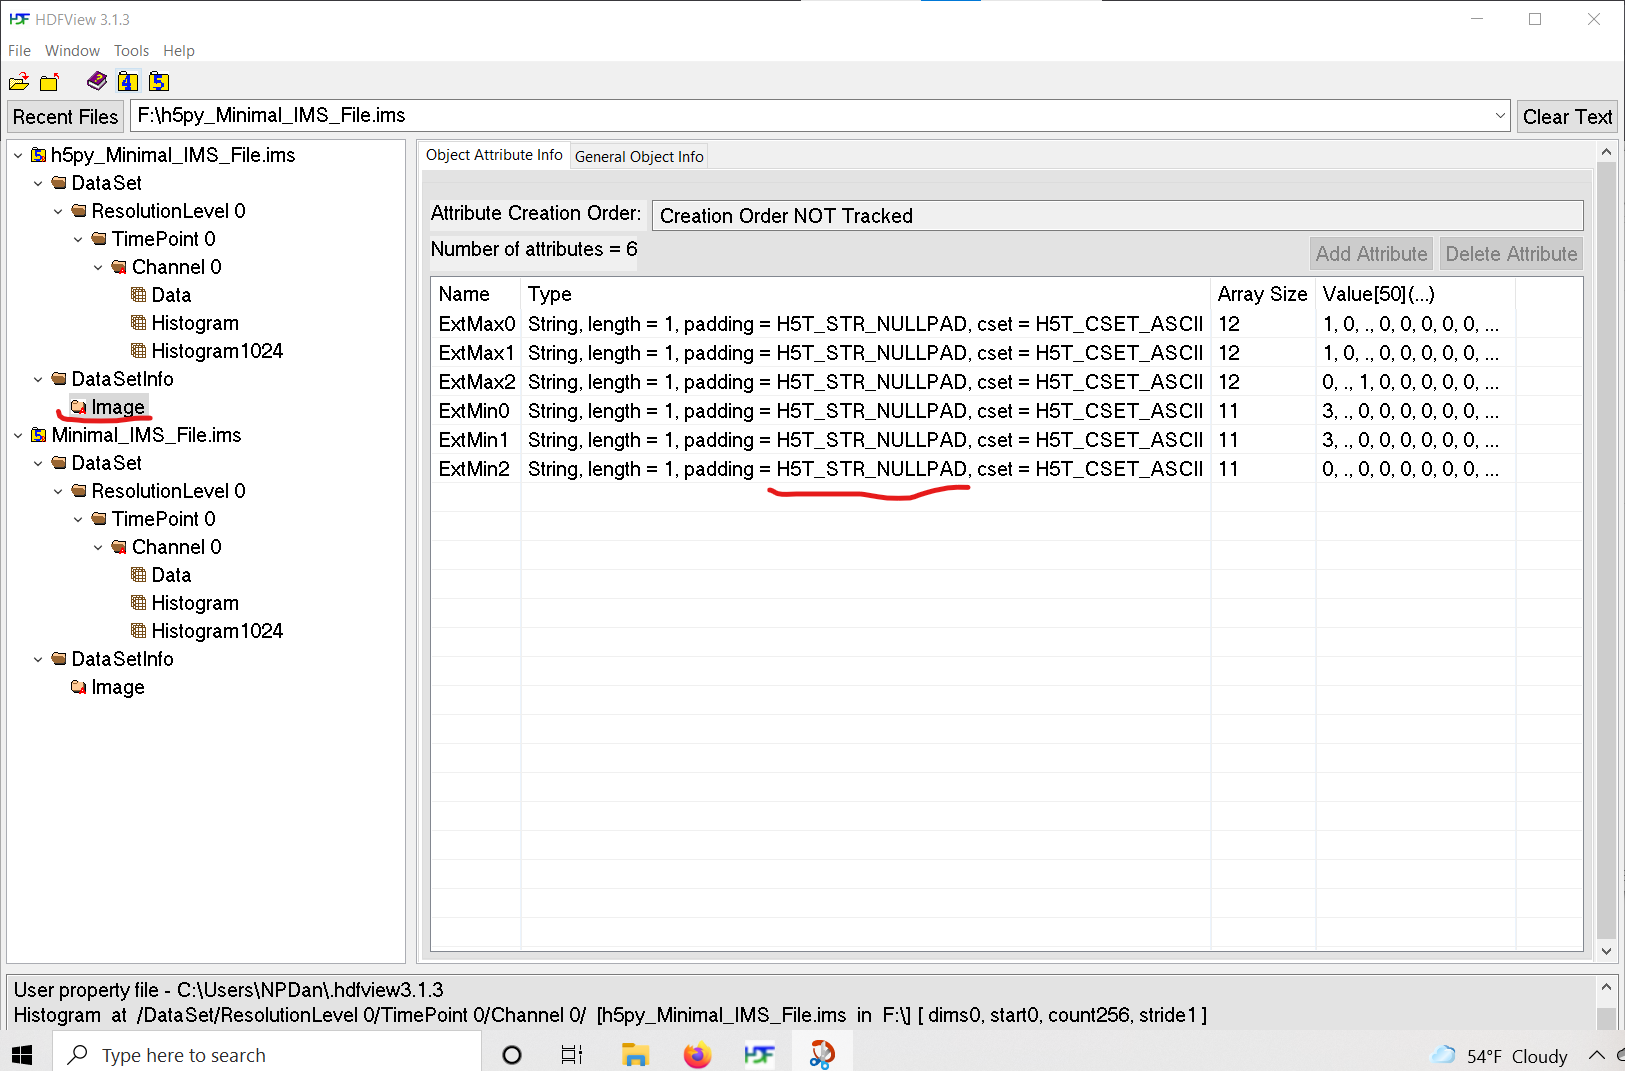Viewport: 1625px width, 1071px height.
Task: Select Histogram in h5py Channel 0
Action: [195, 323]
